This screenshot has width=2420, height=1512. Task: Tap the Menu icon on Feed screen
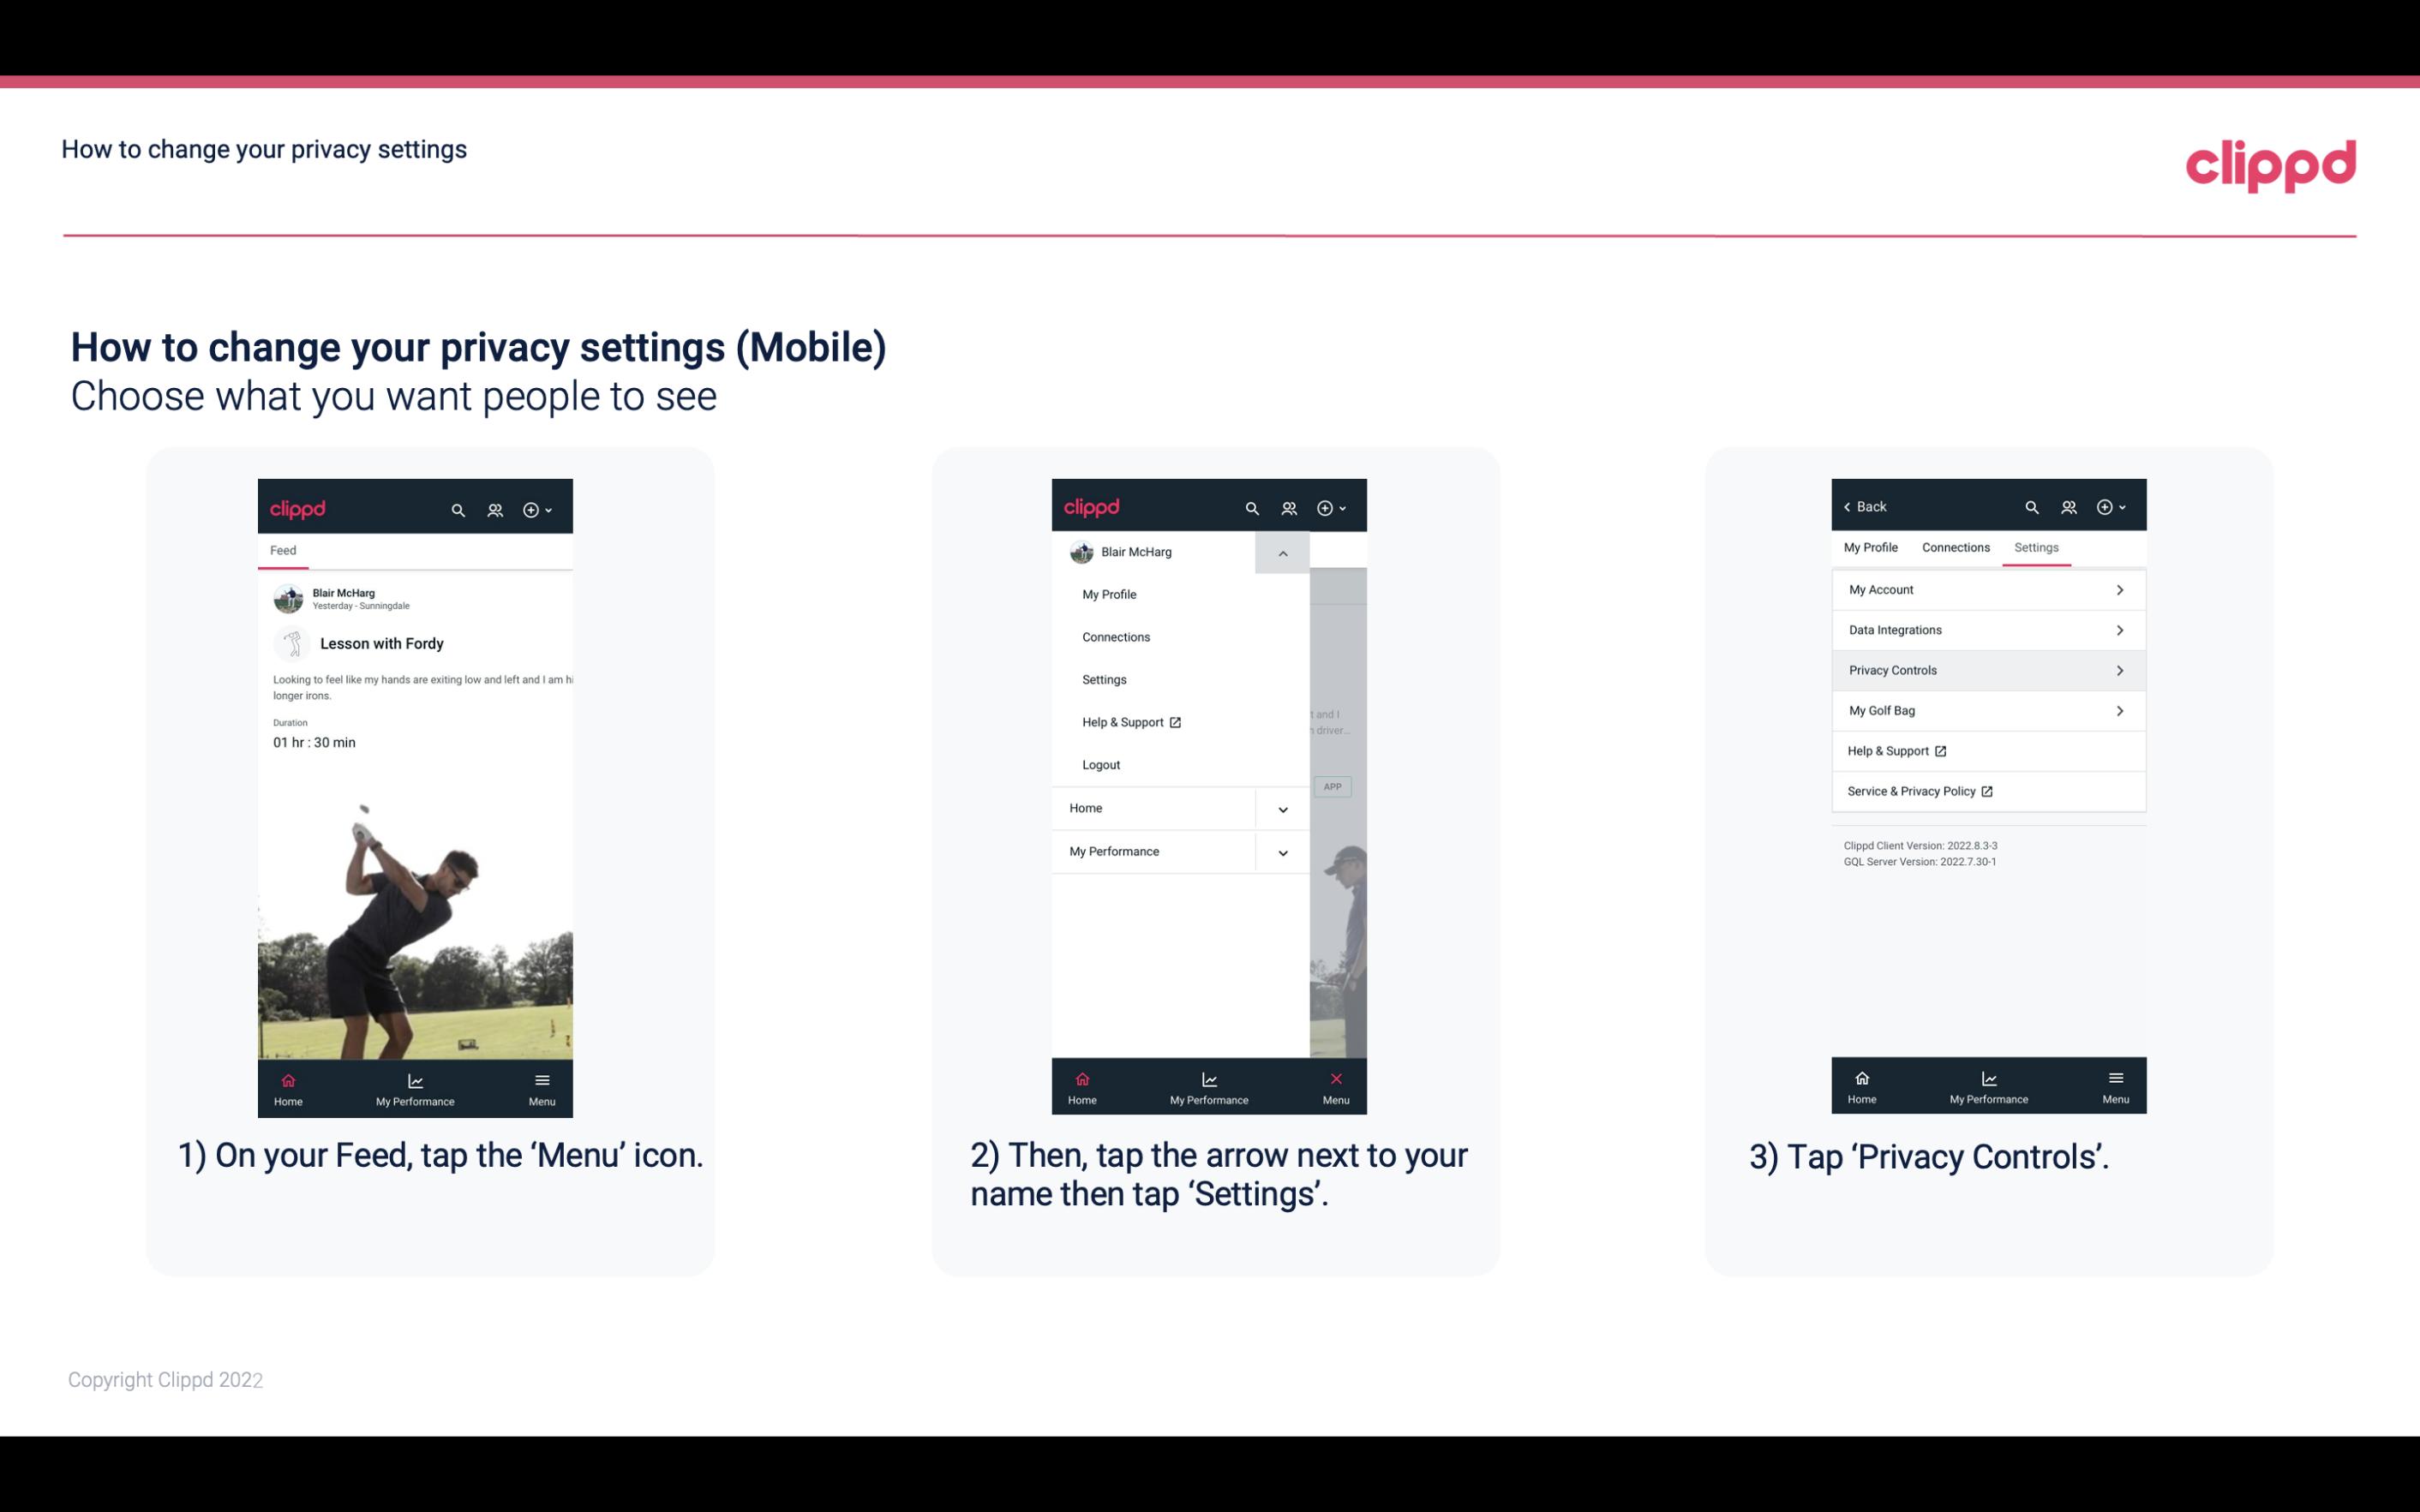tap(543, 1085)
